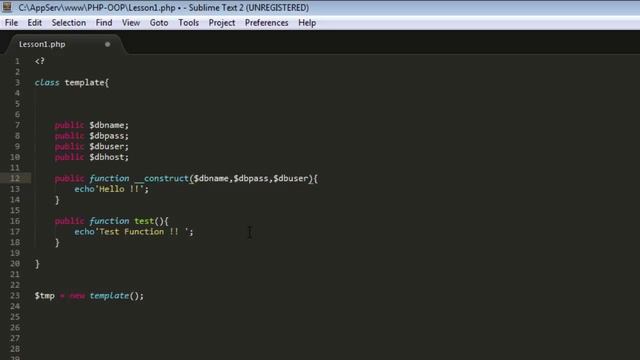Open the Project menu
The image size is (640, 360).
(x=222, y=23)
